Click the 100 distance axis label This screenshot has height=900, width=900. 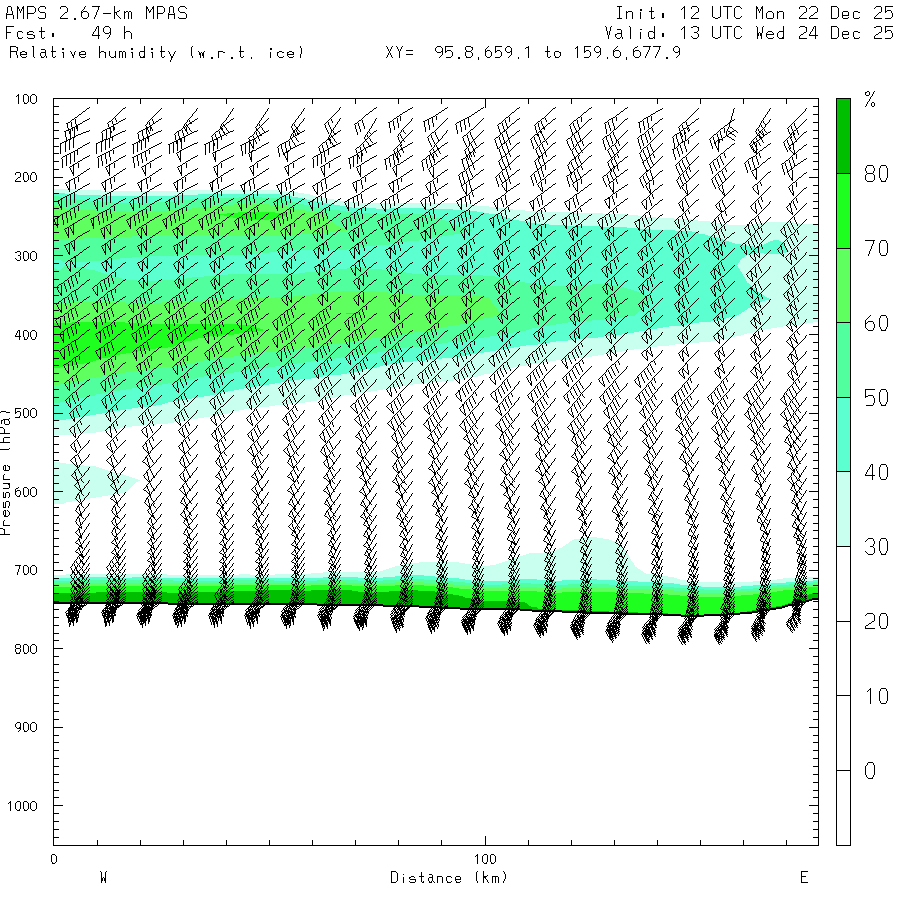tap(485, 859)
